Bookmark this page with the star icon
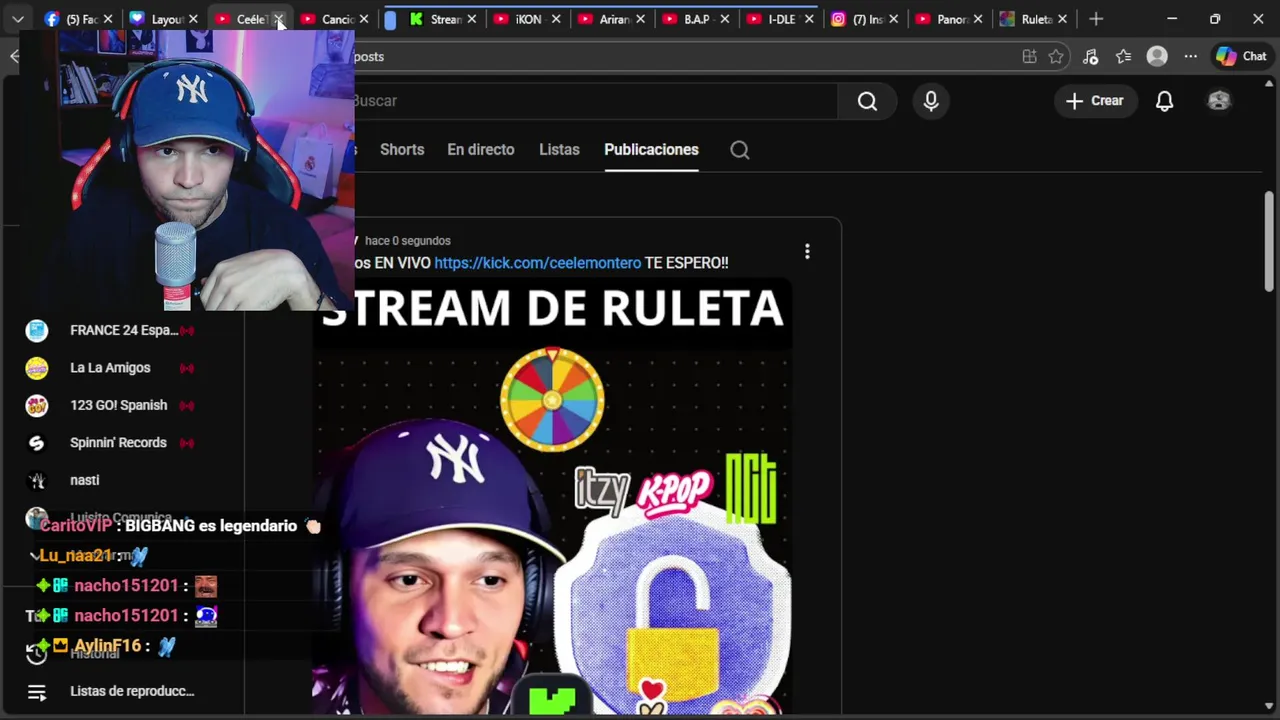Image resolution: width=1280 pixels, height=720 pixels. (x=1056, y=57)
